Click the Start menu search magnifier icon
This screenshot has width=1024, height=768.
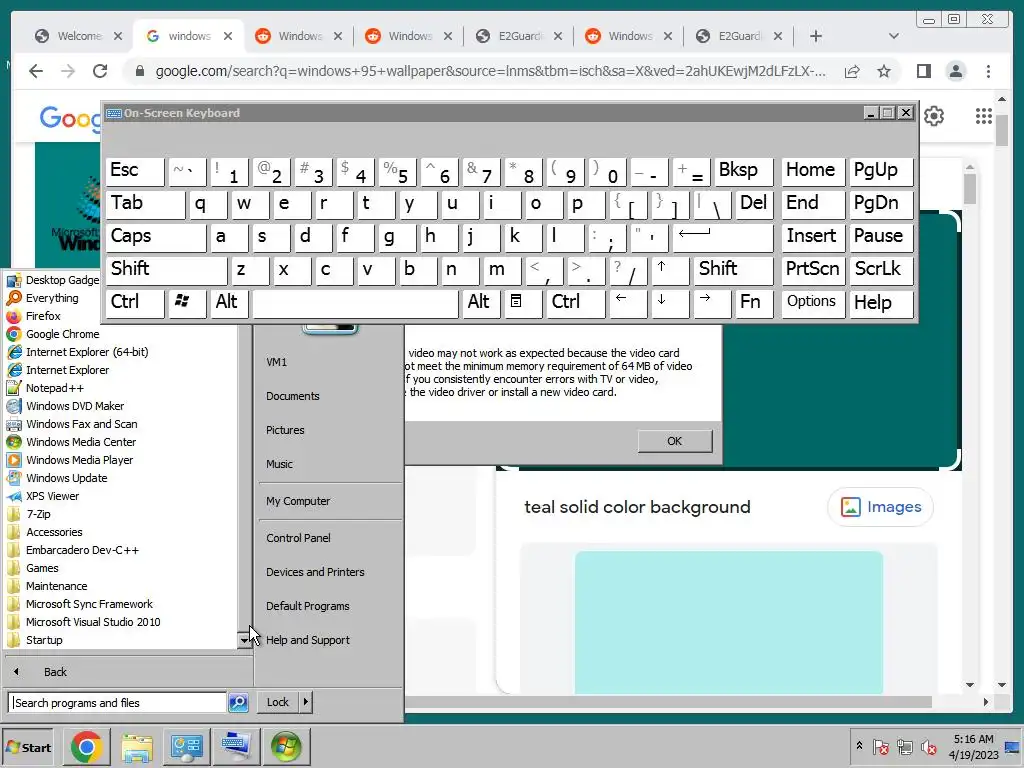(x=238, y=703)
